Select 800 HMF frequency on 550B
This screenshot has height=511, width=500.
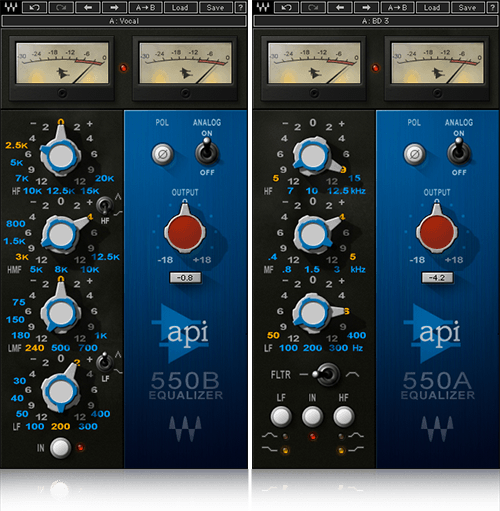pyautogui.click(x=16, y=224)
